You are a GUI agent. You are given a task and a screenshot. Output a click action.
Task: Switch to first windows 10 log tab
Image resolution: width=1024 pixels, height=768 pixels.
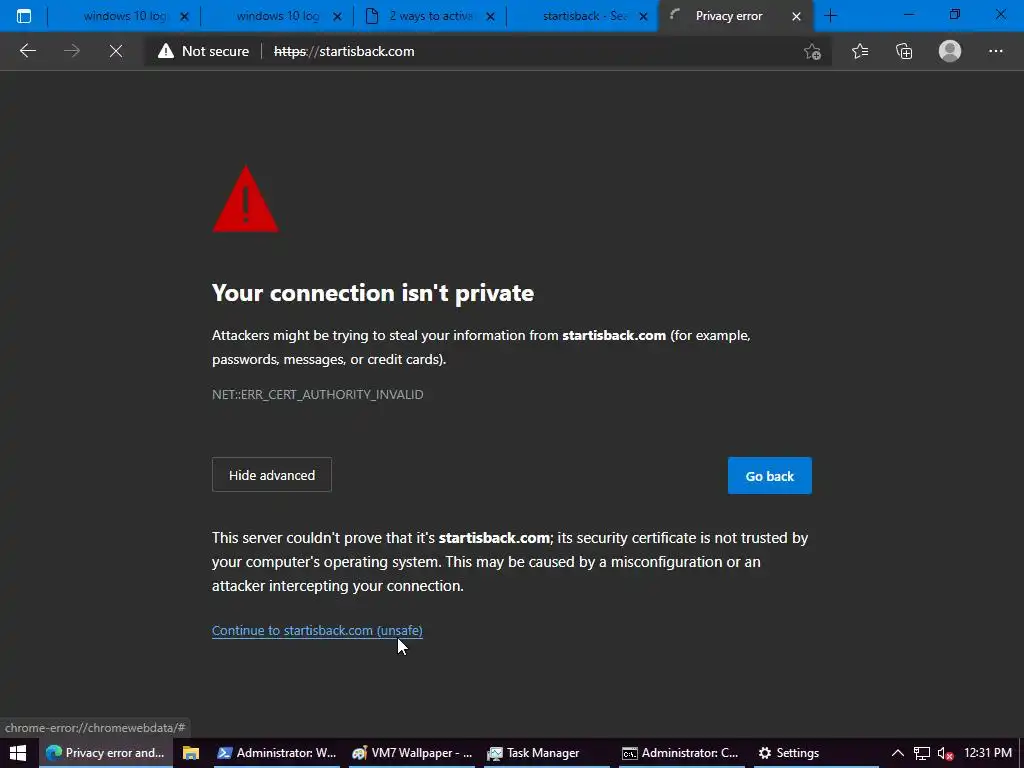click(124, 16)
